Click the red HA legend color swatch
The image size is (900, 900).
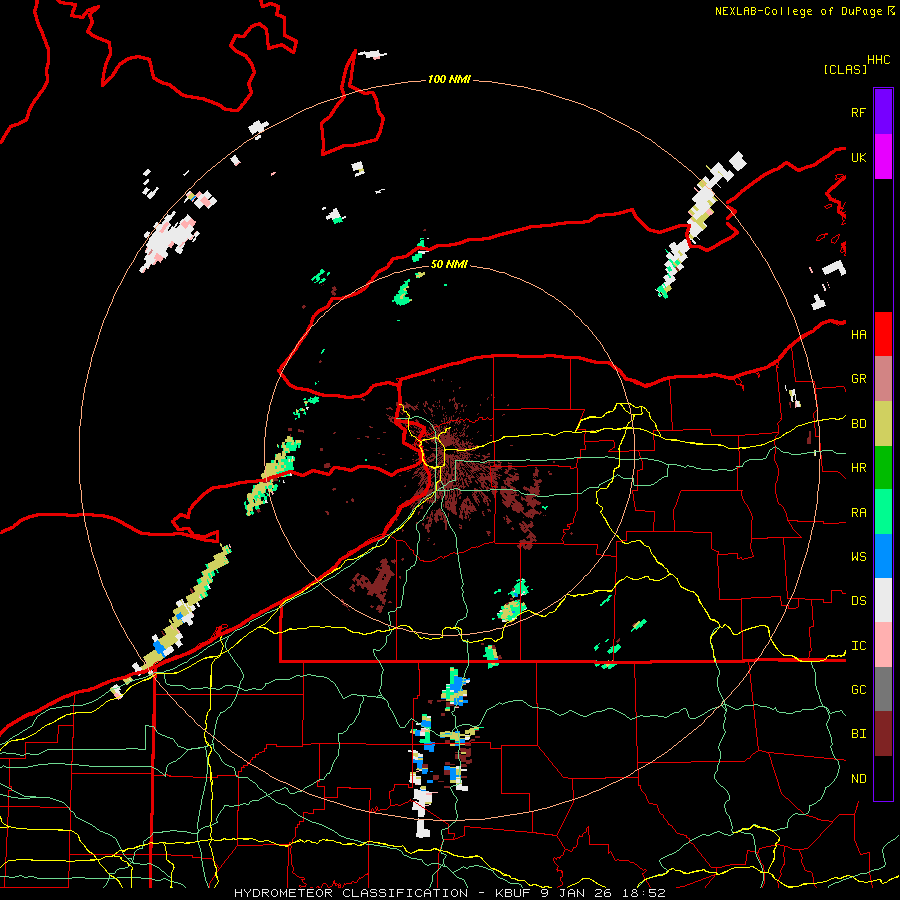(x=883, y=334)
